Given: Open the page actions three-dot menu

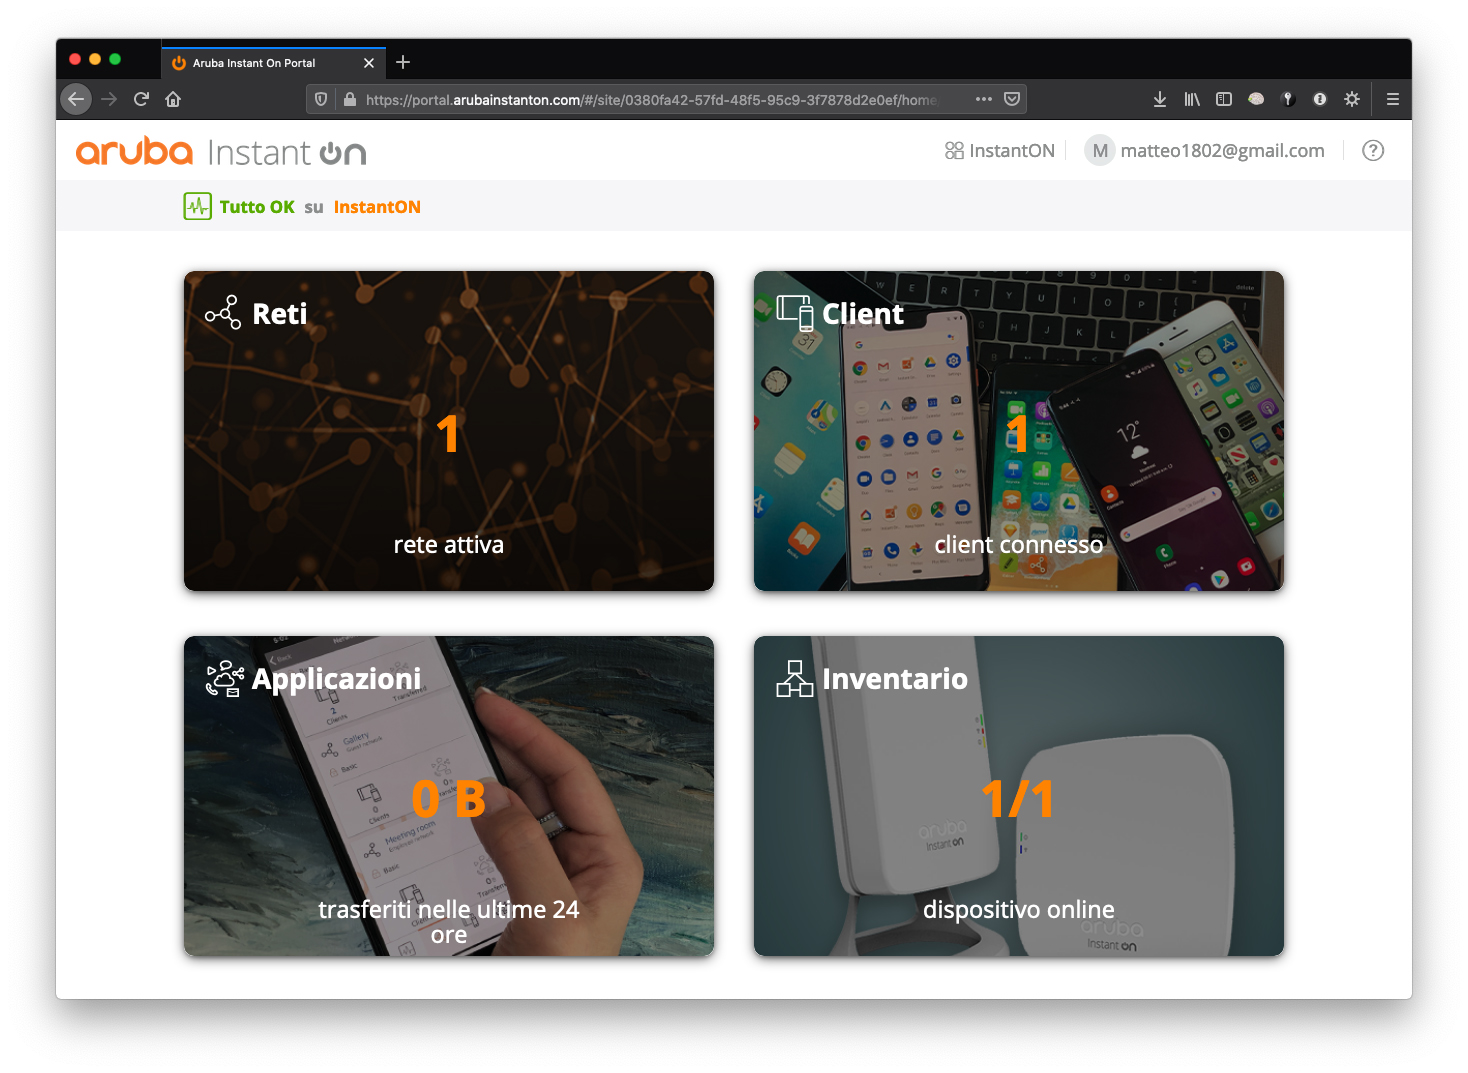Looking at the screenshot, I should click(984, 99).
